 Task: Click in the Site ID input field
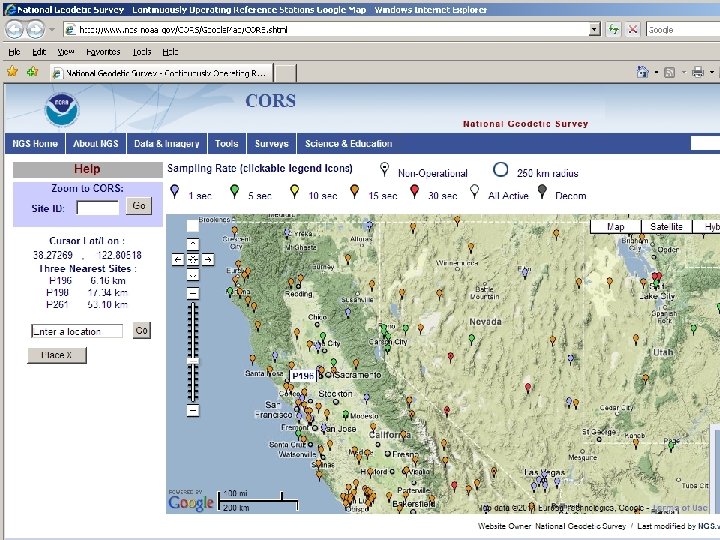(97, 208)
